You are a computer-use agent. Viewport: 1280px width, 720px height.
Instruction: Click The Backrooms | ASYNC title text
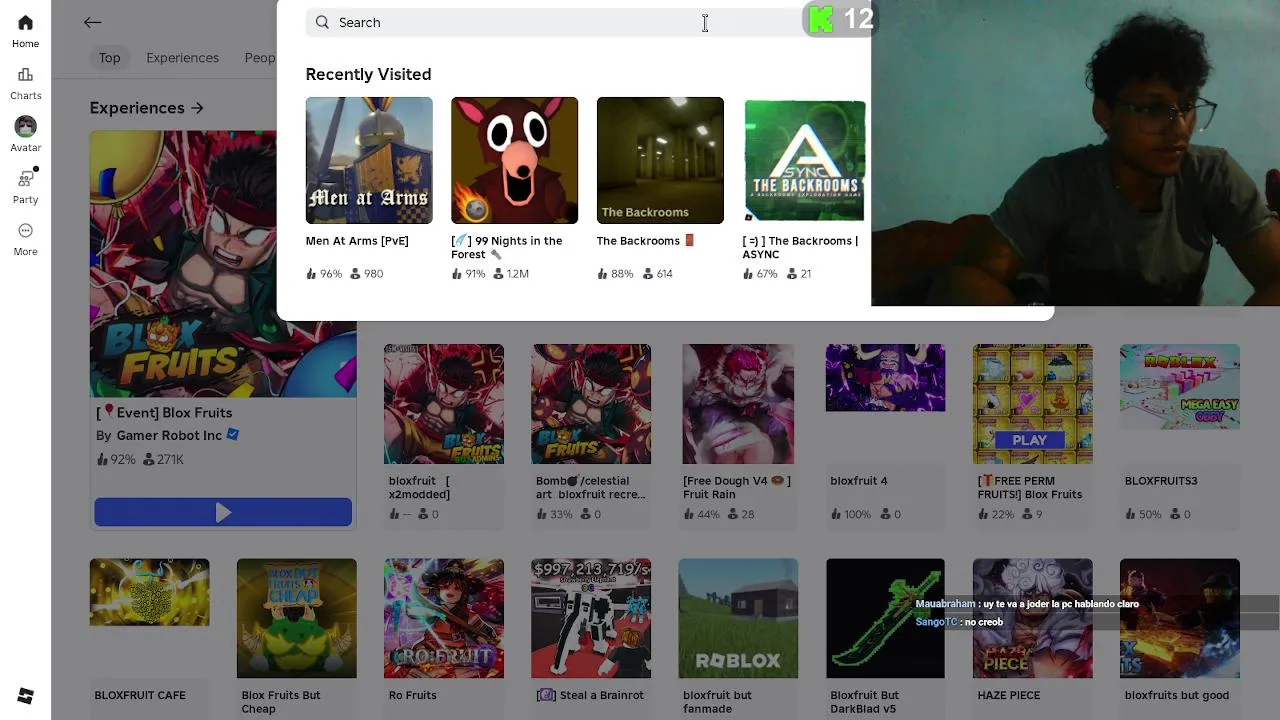click(x=800, y=247)
